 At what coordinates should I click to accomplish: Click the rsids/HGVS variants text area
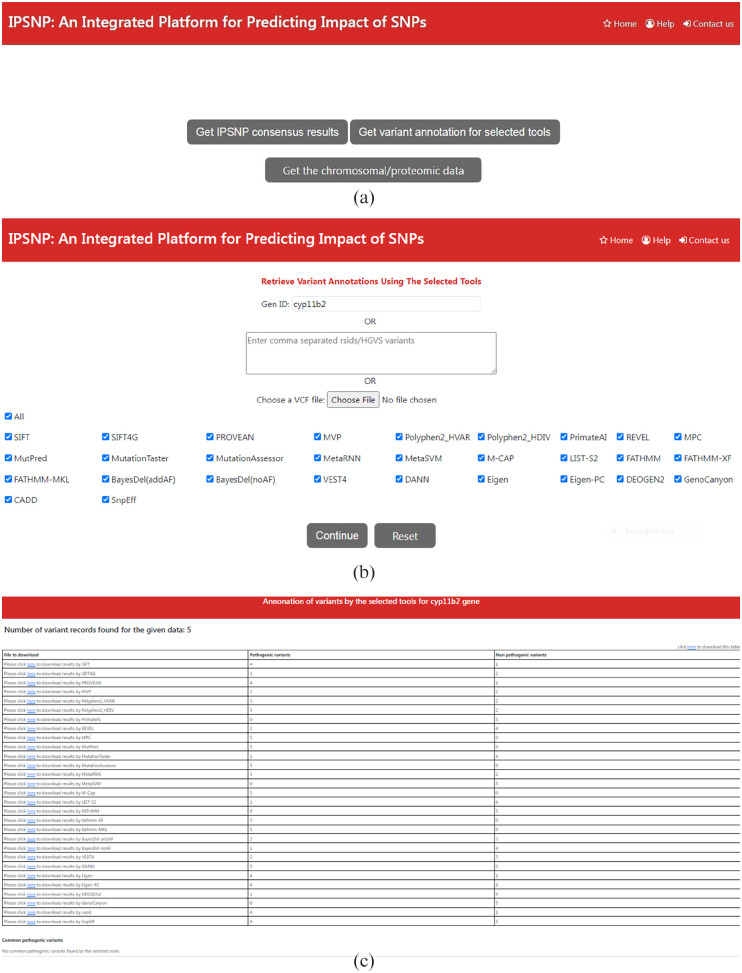click(x=371, y=353)
